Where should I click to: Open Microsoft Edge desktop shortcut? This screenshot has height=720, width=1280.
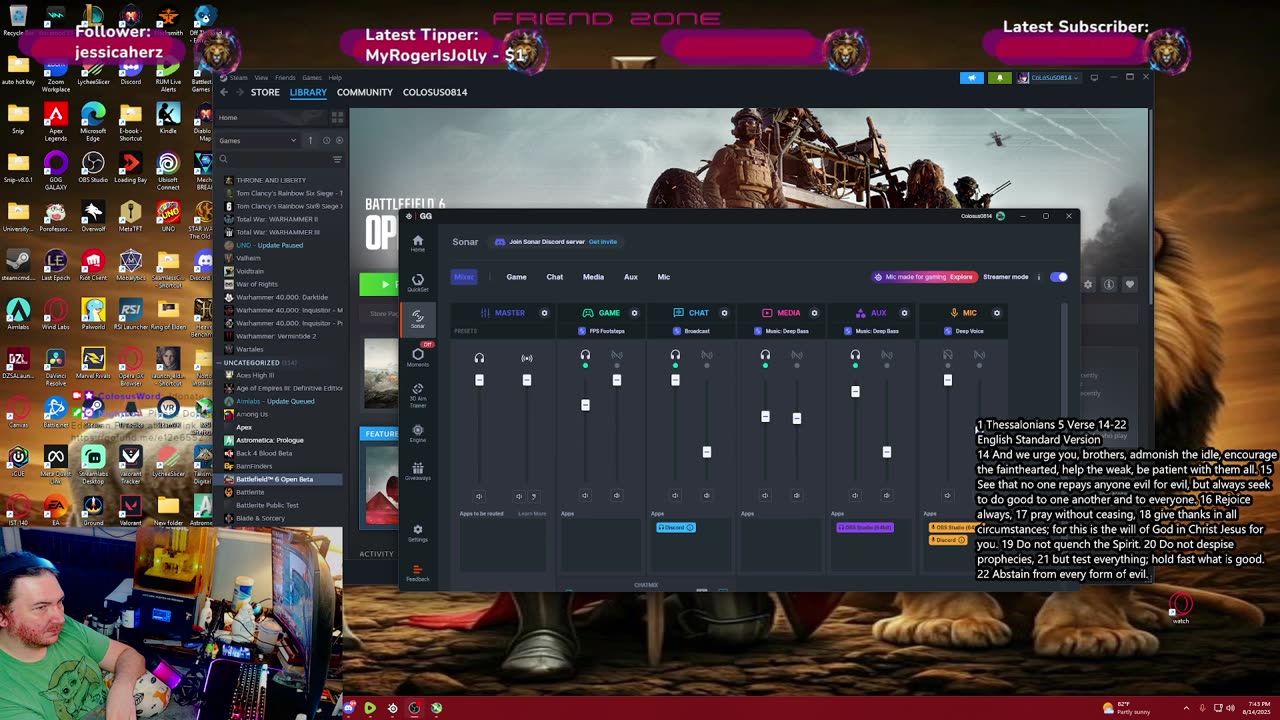tap(93, 120)
